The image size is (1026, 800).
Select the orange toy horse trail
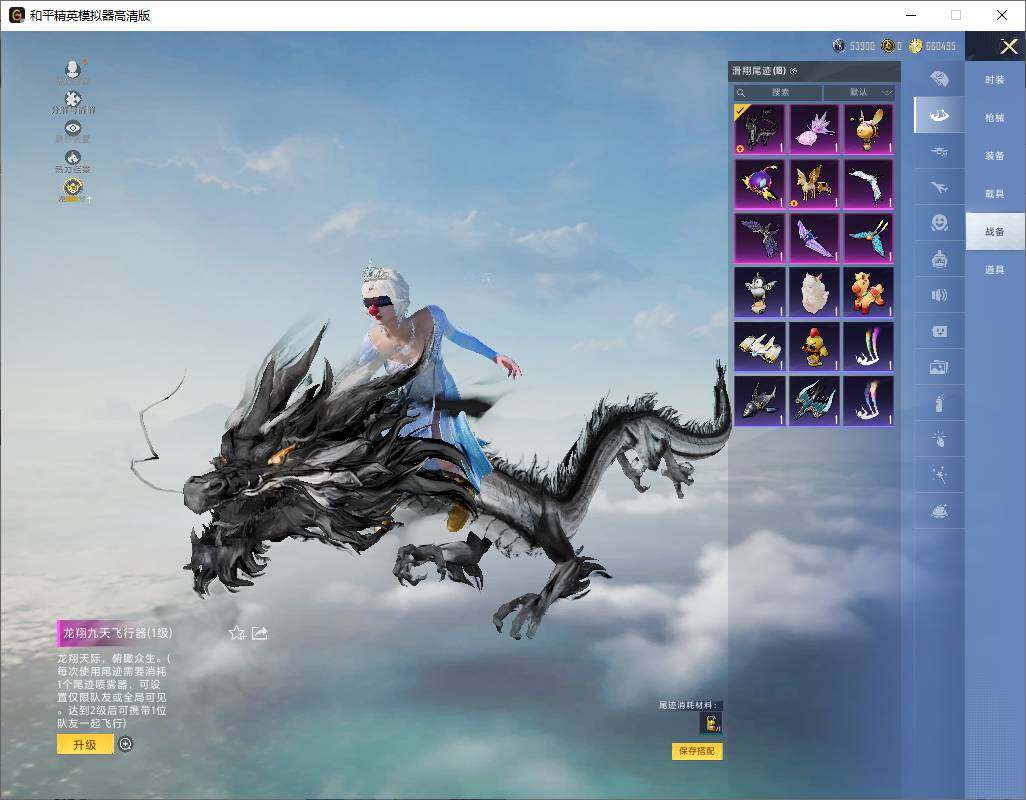point(868,292)
